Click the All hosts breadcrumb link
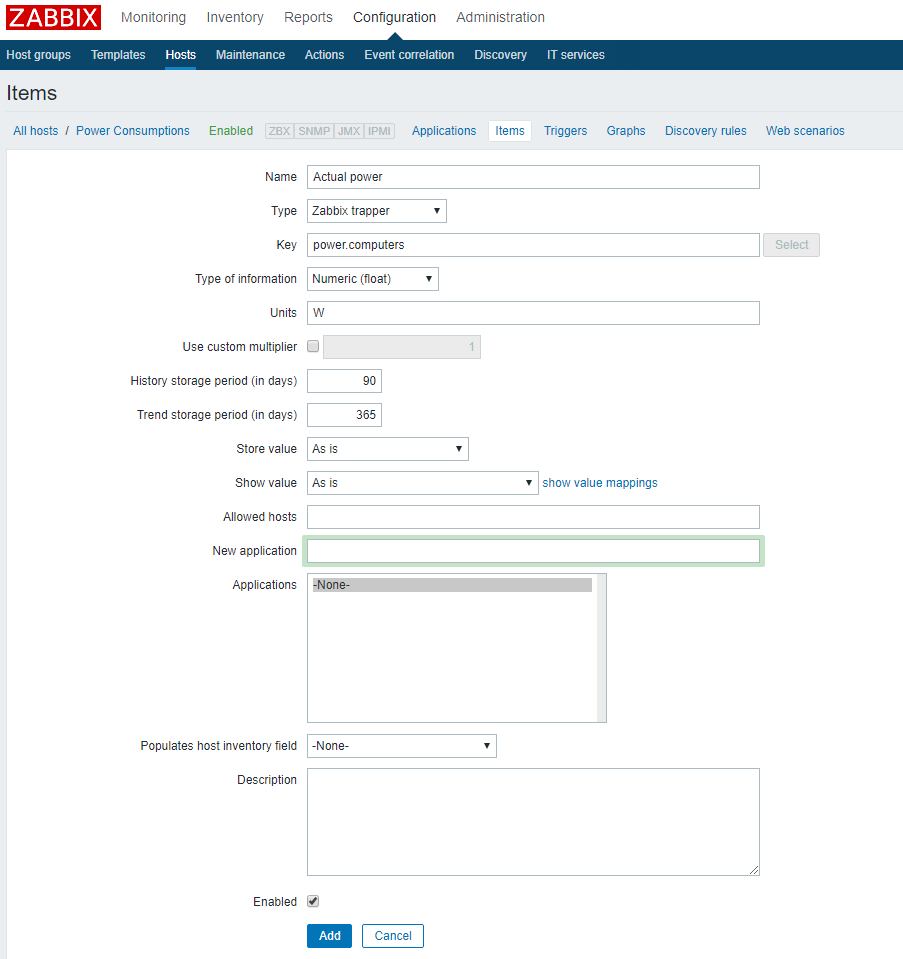 click(35, 130)
